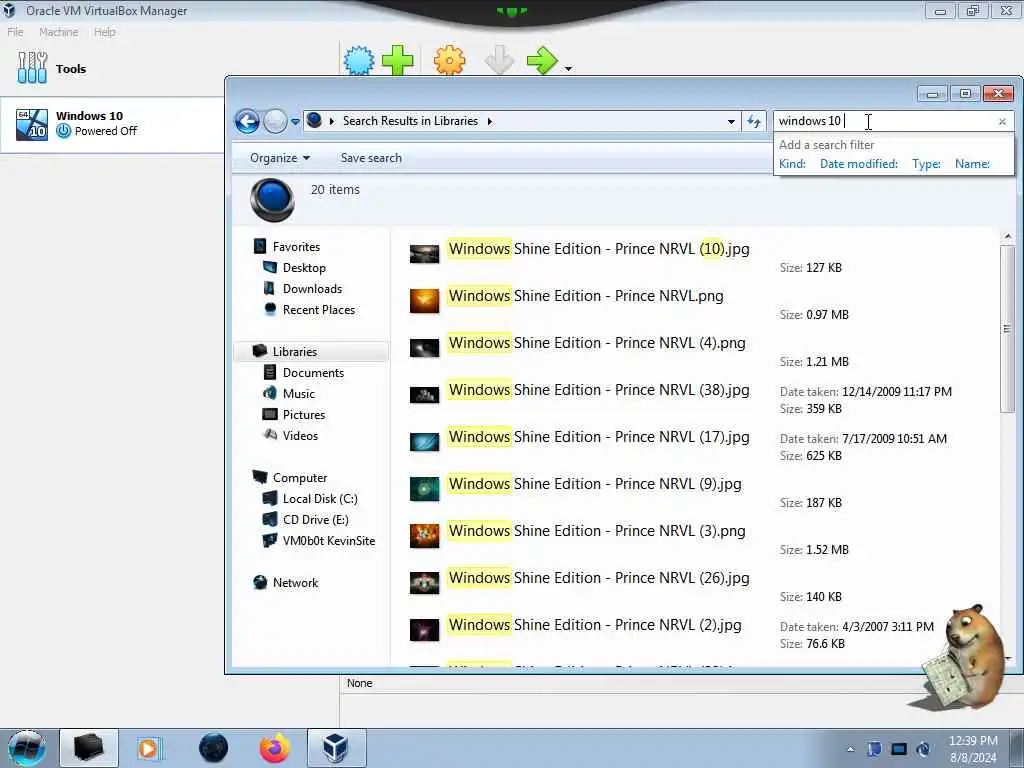This screenshot has height=768, width=1024.
Task: Select file 'Windows Shine Edition - Prince NRVL (9).jpg'
Action: click(595, 484)
